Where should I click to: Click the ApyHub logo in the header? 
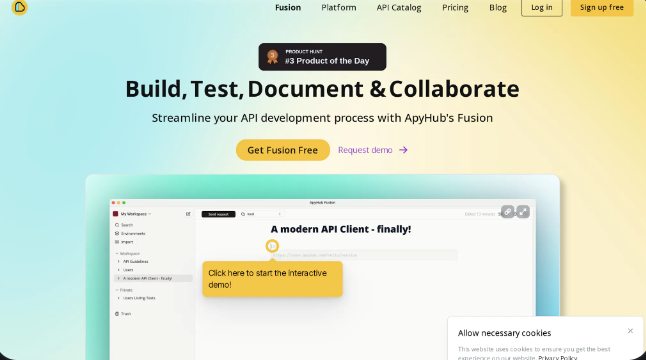point(19,7)
